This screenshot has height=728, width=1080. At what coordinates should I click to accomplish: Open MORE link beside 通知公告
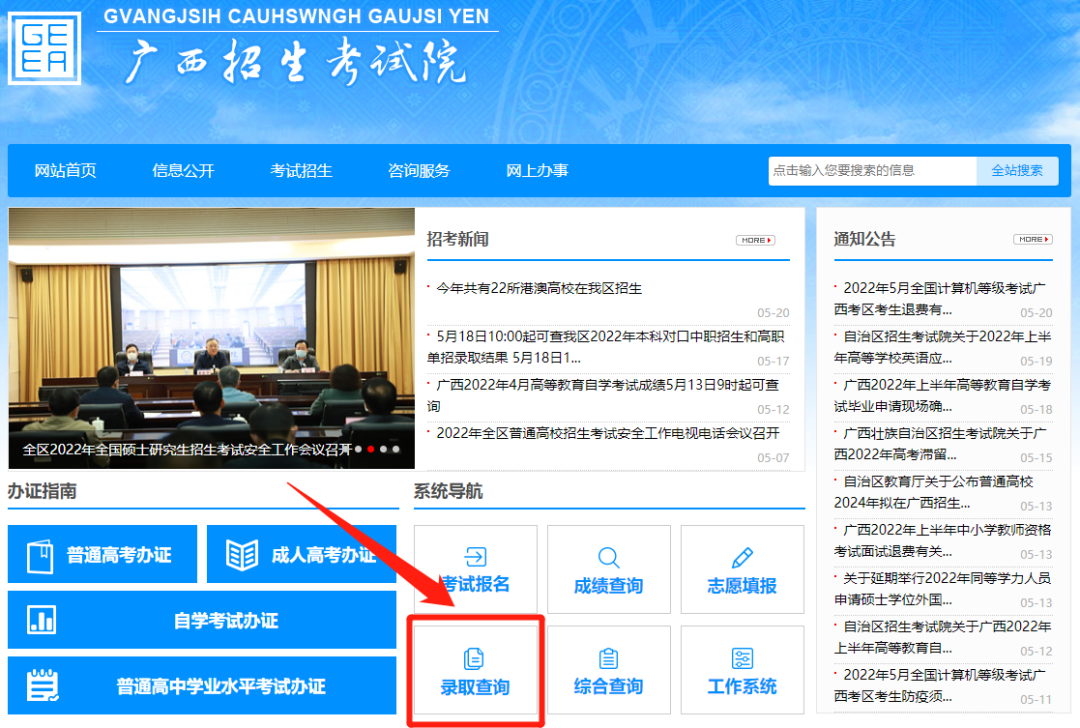click(x=1032, y=239)
